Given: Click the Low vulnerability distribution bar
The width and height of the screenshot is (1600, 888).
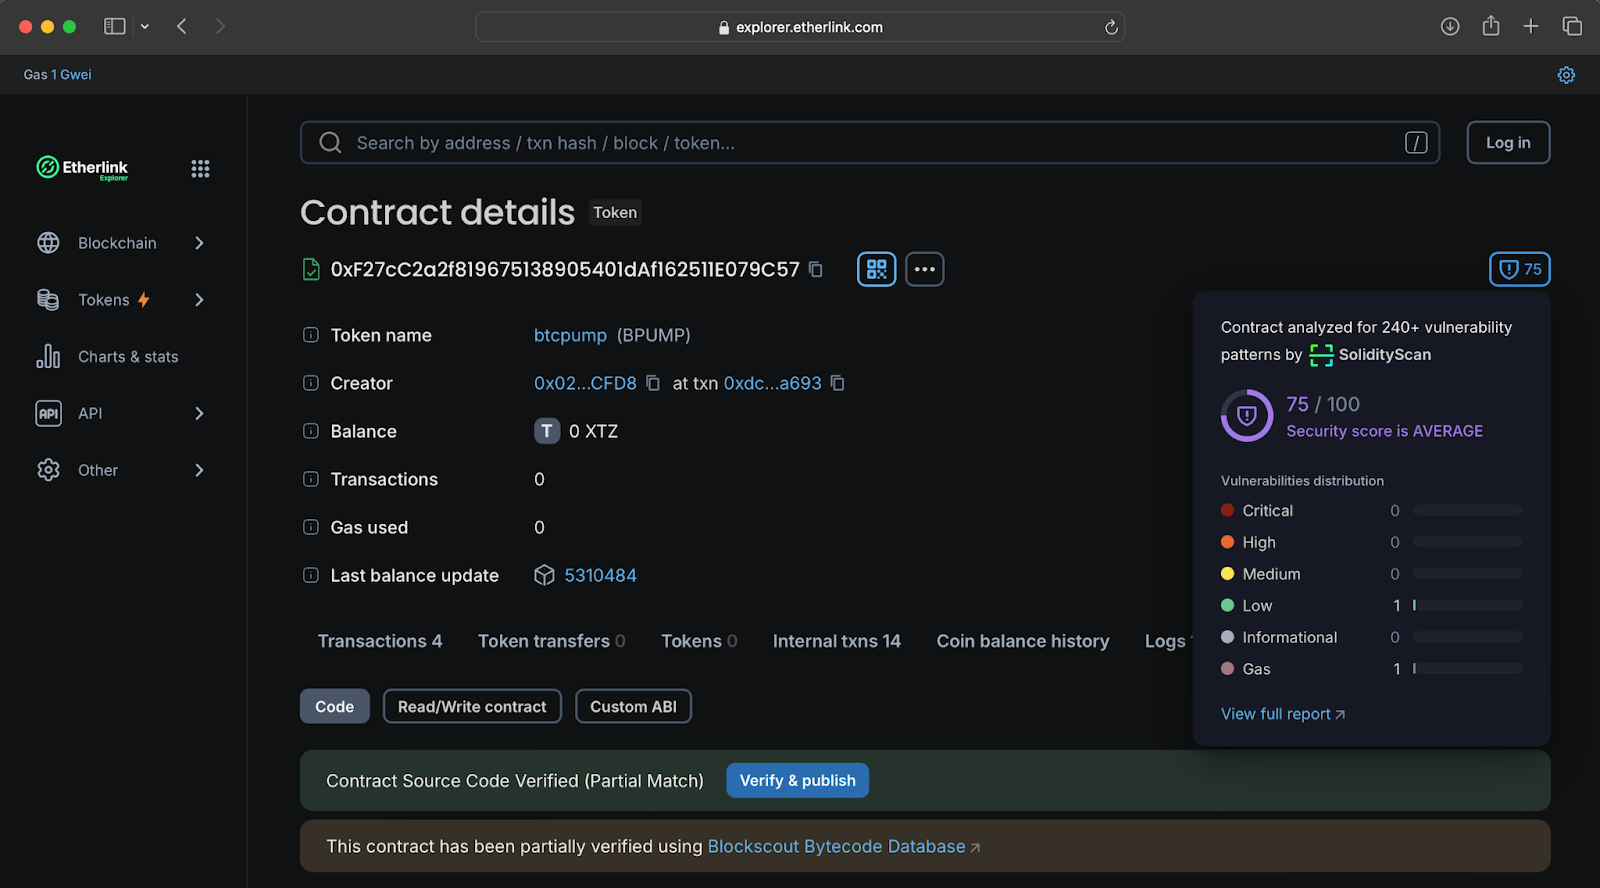Looking at the screenshot, I should click(1467, 606).
